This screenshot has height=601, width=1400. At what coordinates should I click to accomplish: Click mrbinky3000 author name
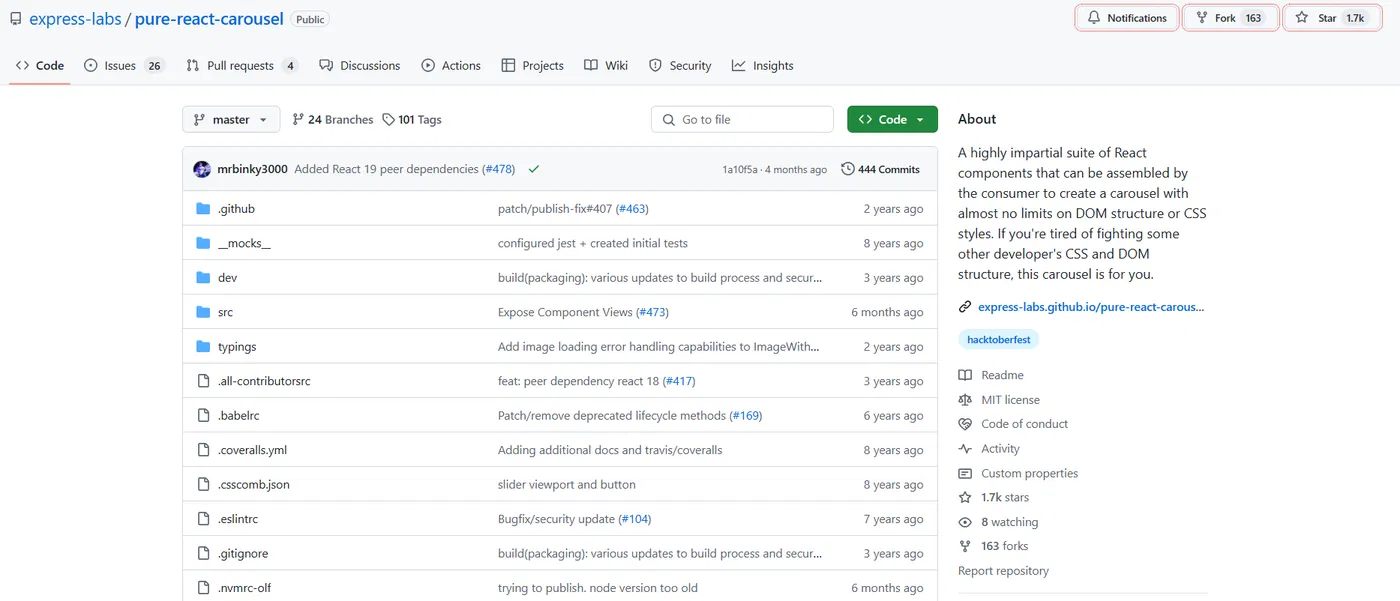tap(252, 169)
